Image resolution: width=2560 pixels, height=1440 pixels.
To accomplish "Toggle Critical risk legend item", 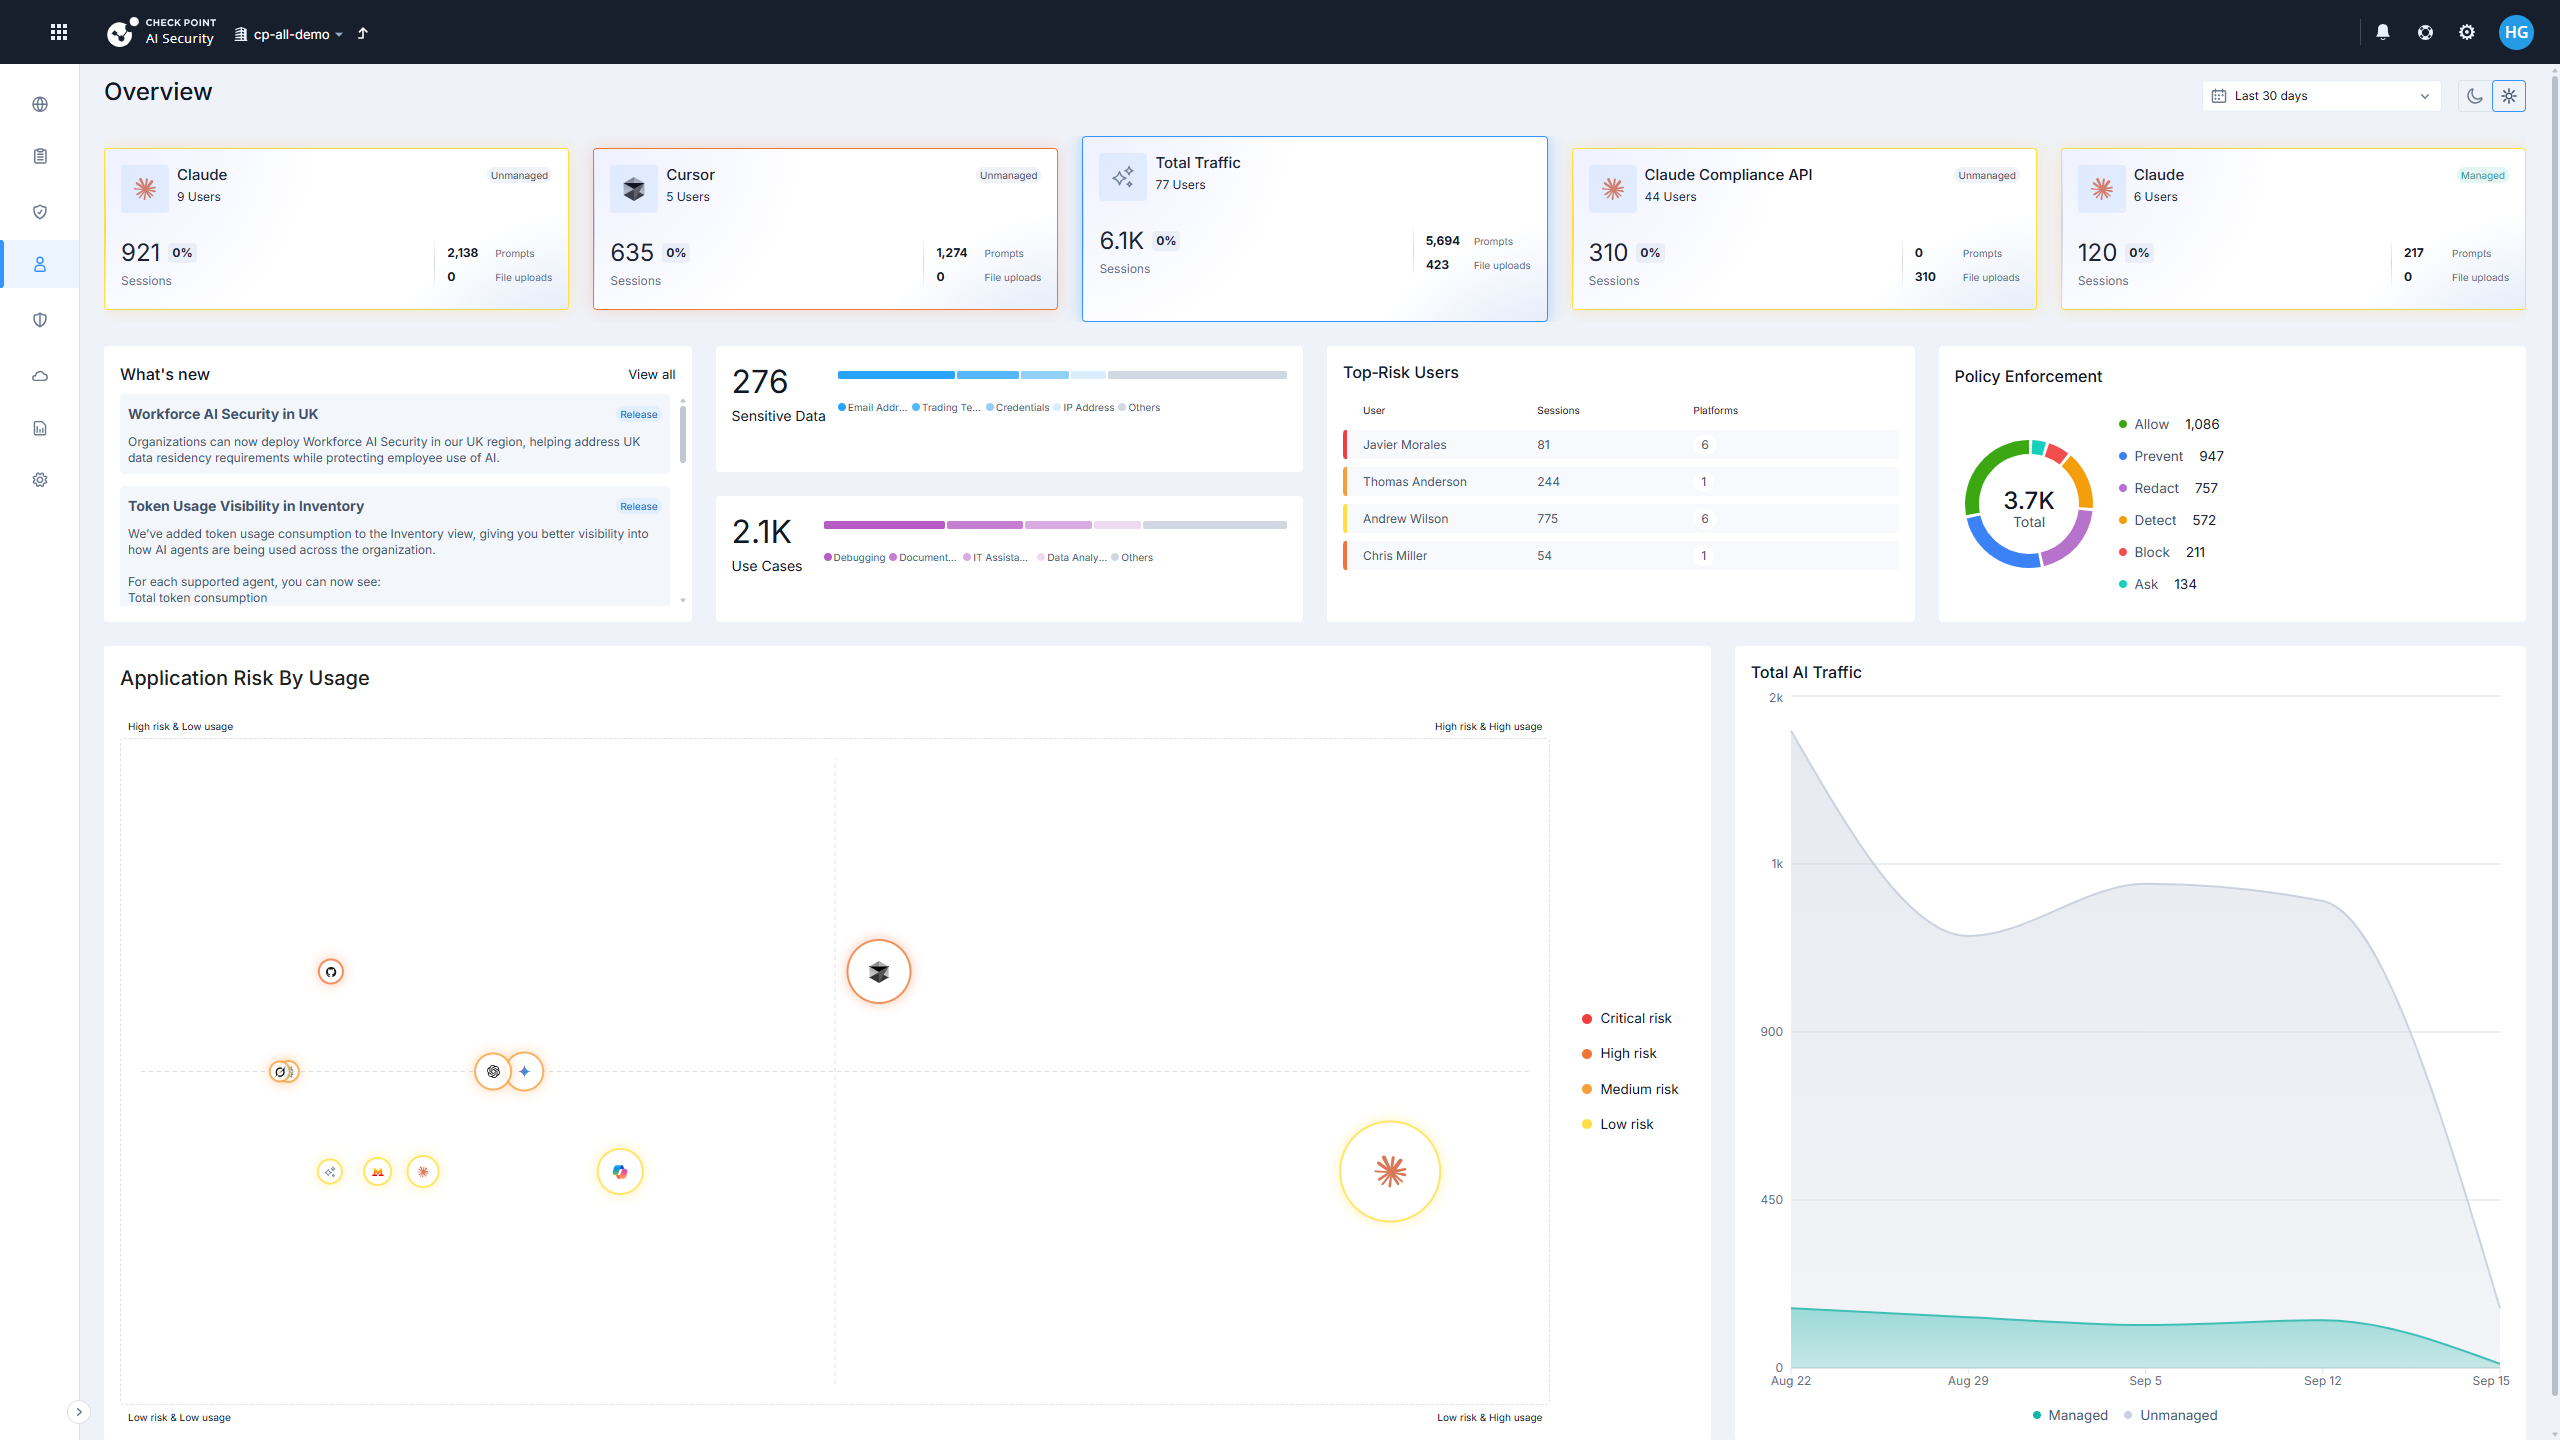I will pos(1626,1018).
